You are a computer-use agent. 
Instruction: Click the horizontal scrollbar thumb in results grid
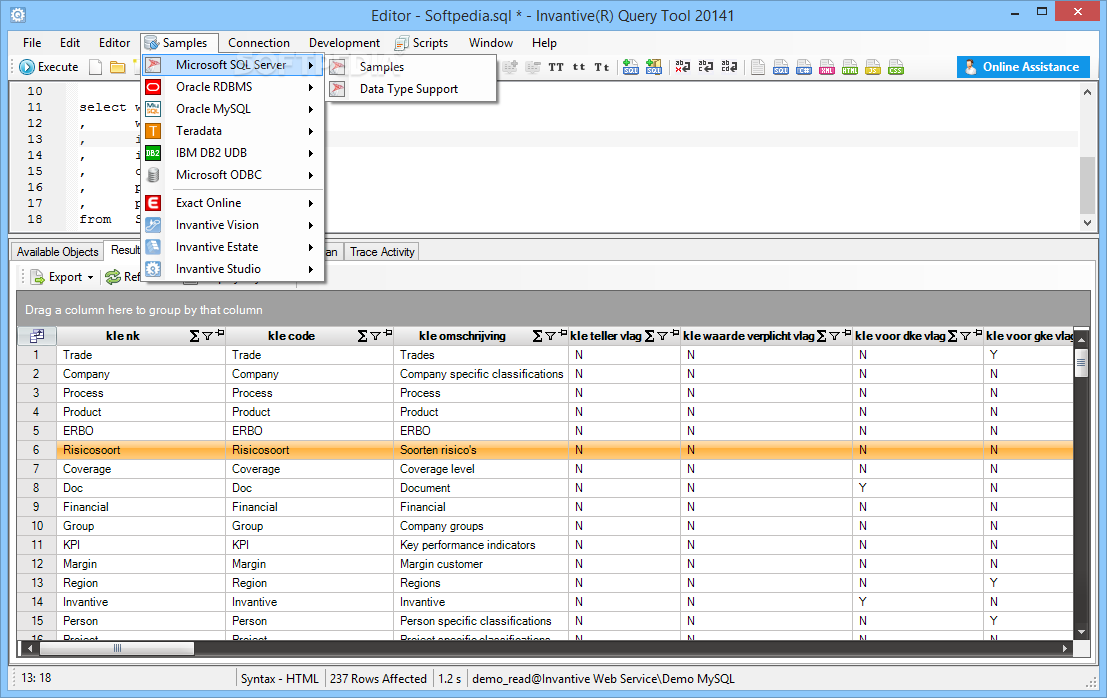pyautogui.click(x=117, y=648)
